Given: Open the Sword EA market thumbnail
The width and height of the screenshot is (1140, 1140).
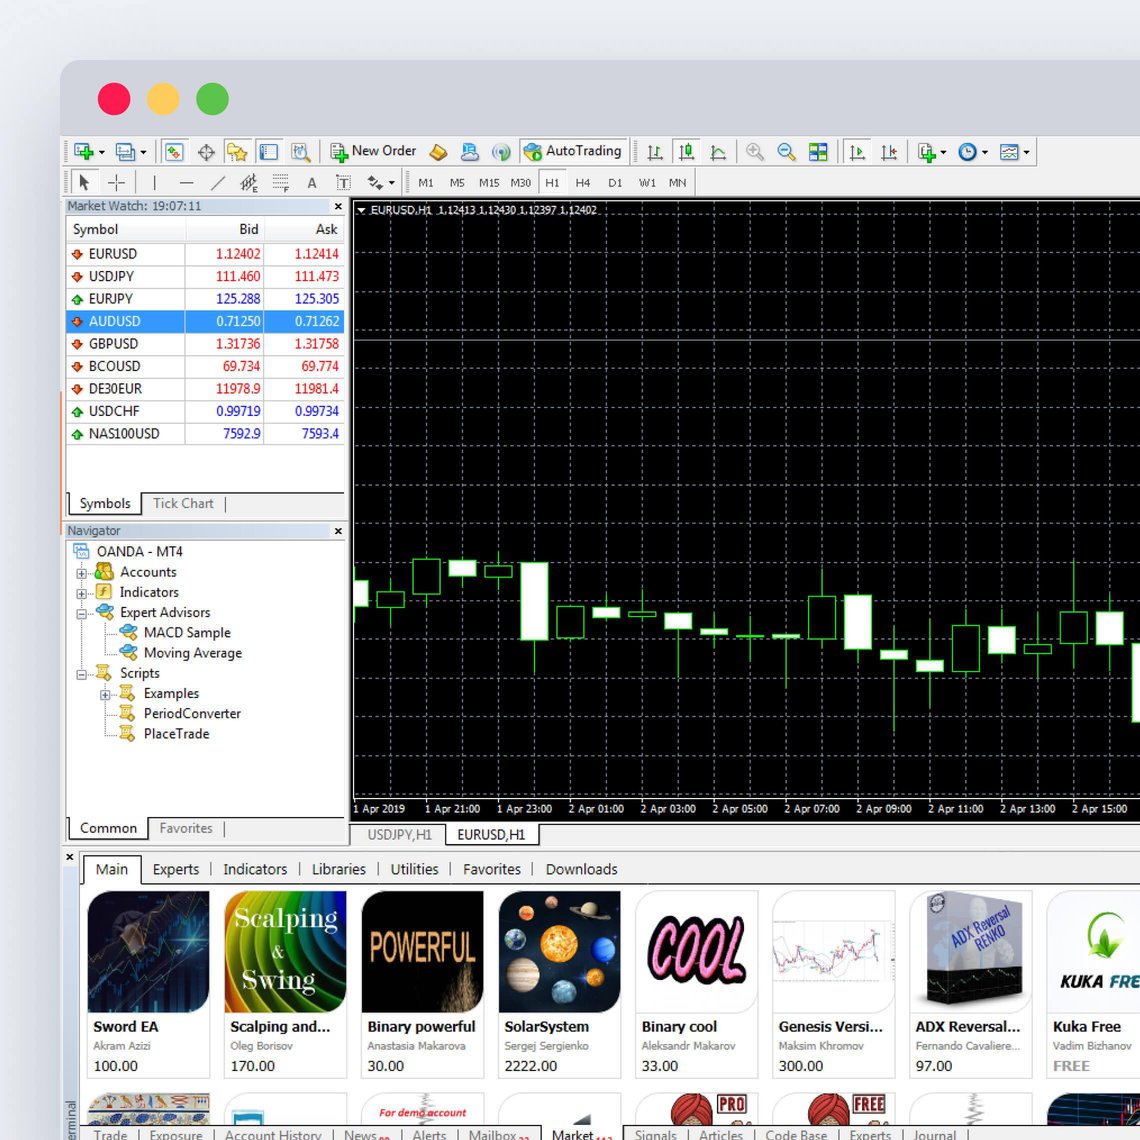Looking at the screenshot, I should pyautogui.click(x=149, y=952).
